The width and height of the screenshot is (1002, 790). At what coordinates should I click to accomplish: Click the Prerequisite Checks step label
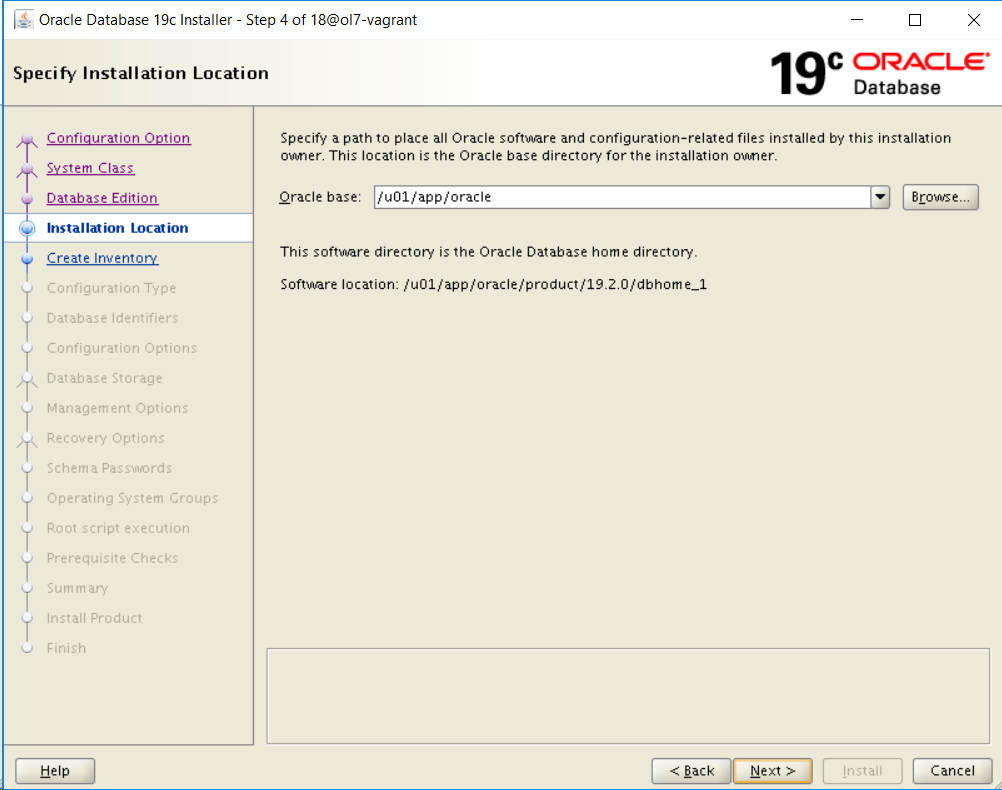click(112, 559)
